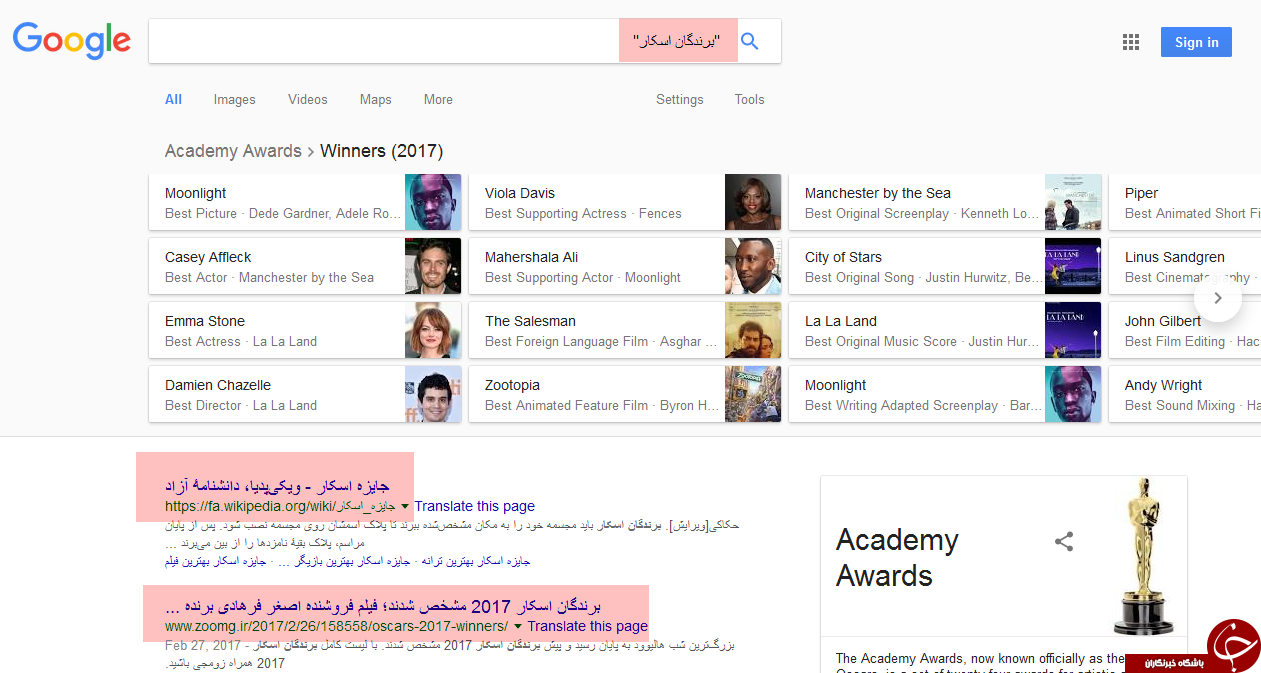Click Mahershala Ali's photo thumbnail
The width and height of the screenshot is (1261, 673).
[x=753, y=266]
